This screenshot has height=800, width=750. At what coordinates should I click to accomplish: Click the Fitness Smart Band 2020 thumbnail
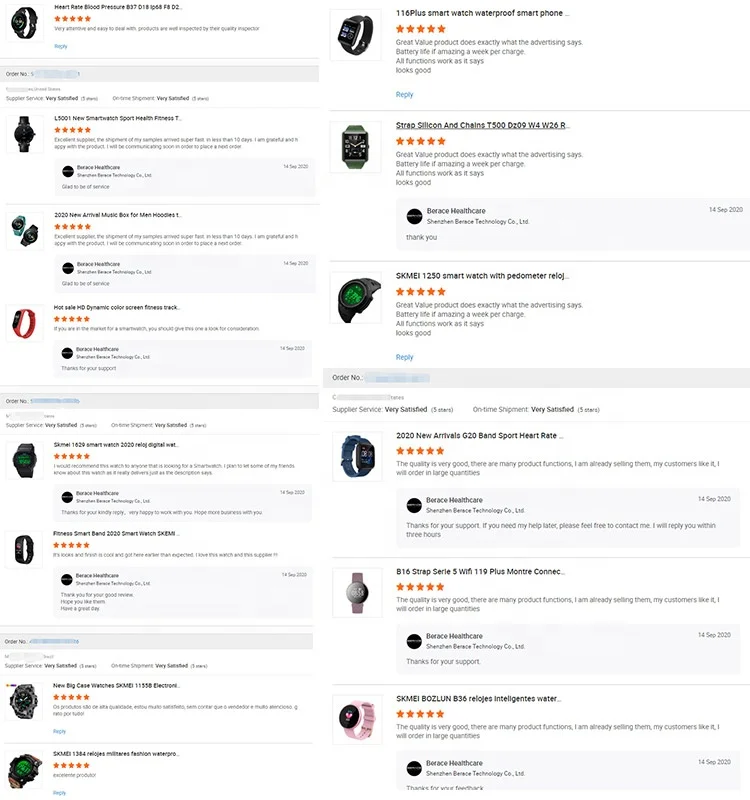[x=24, y=549]
